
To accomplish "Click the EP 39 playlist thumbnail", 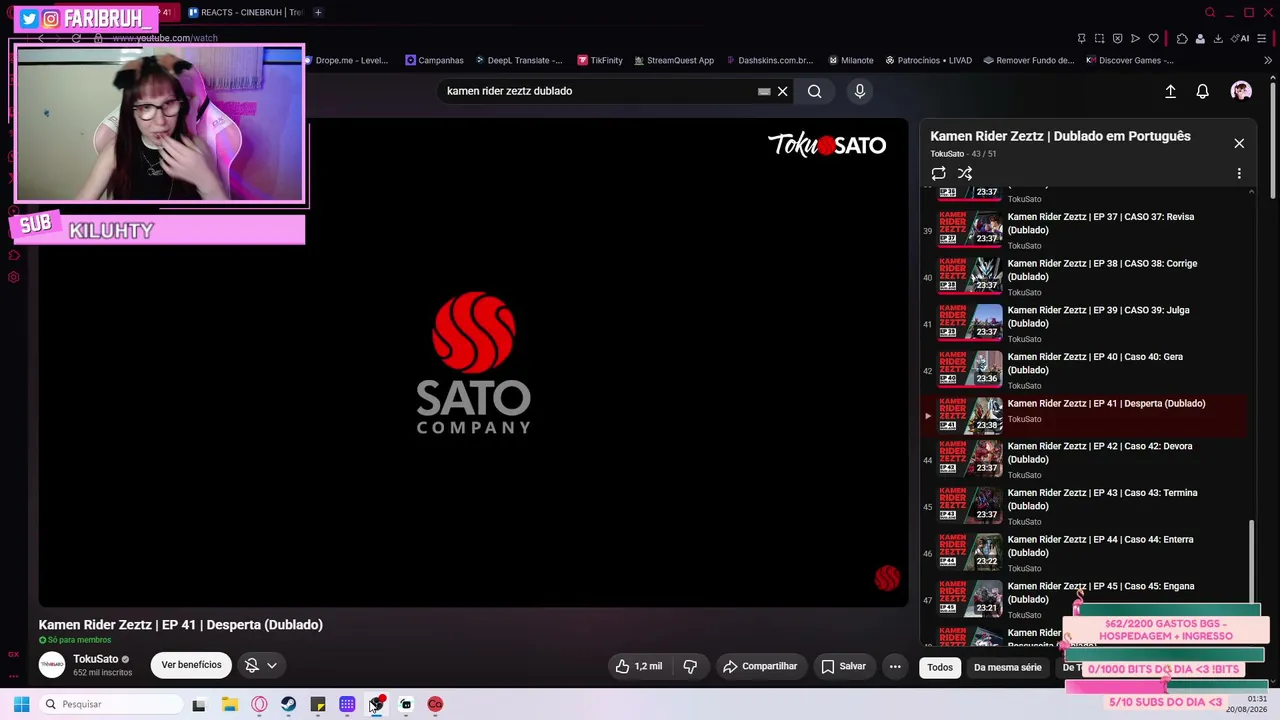I will (x=970, y=321).
